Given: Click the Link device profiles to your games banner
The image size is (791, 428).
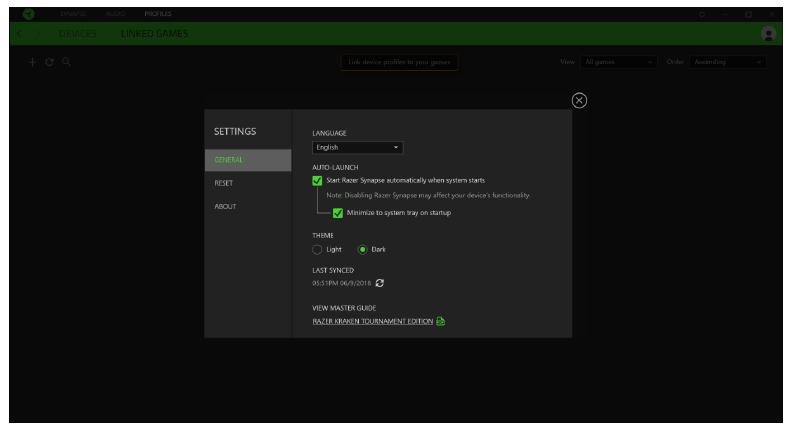Looking at the screenshot, I should 399,62.
